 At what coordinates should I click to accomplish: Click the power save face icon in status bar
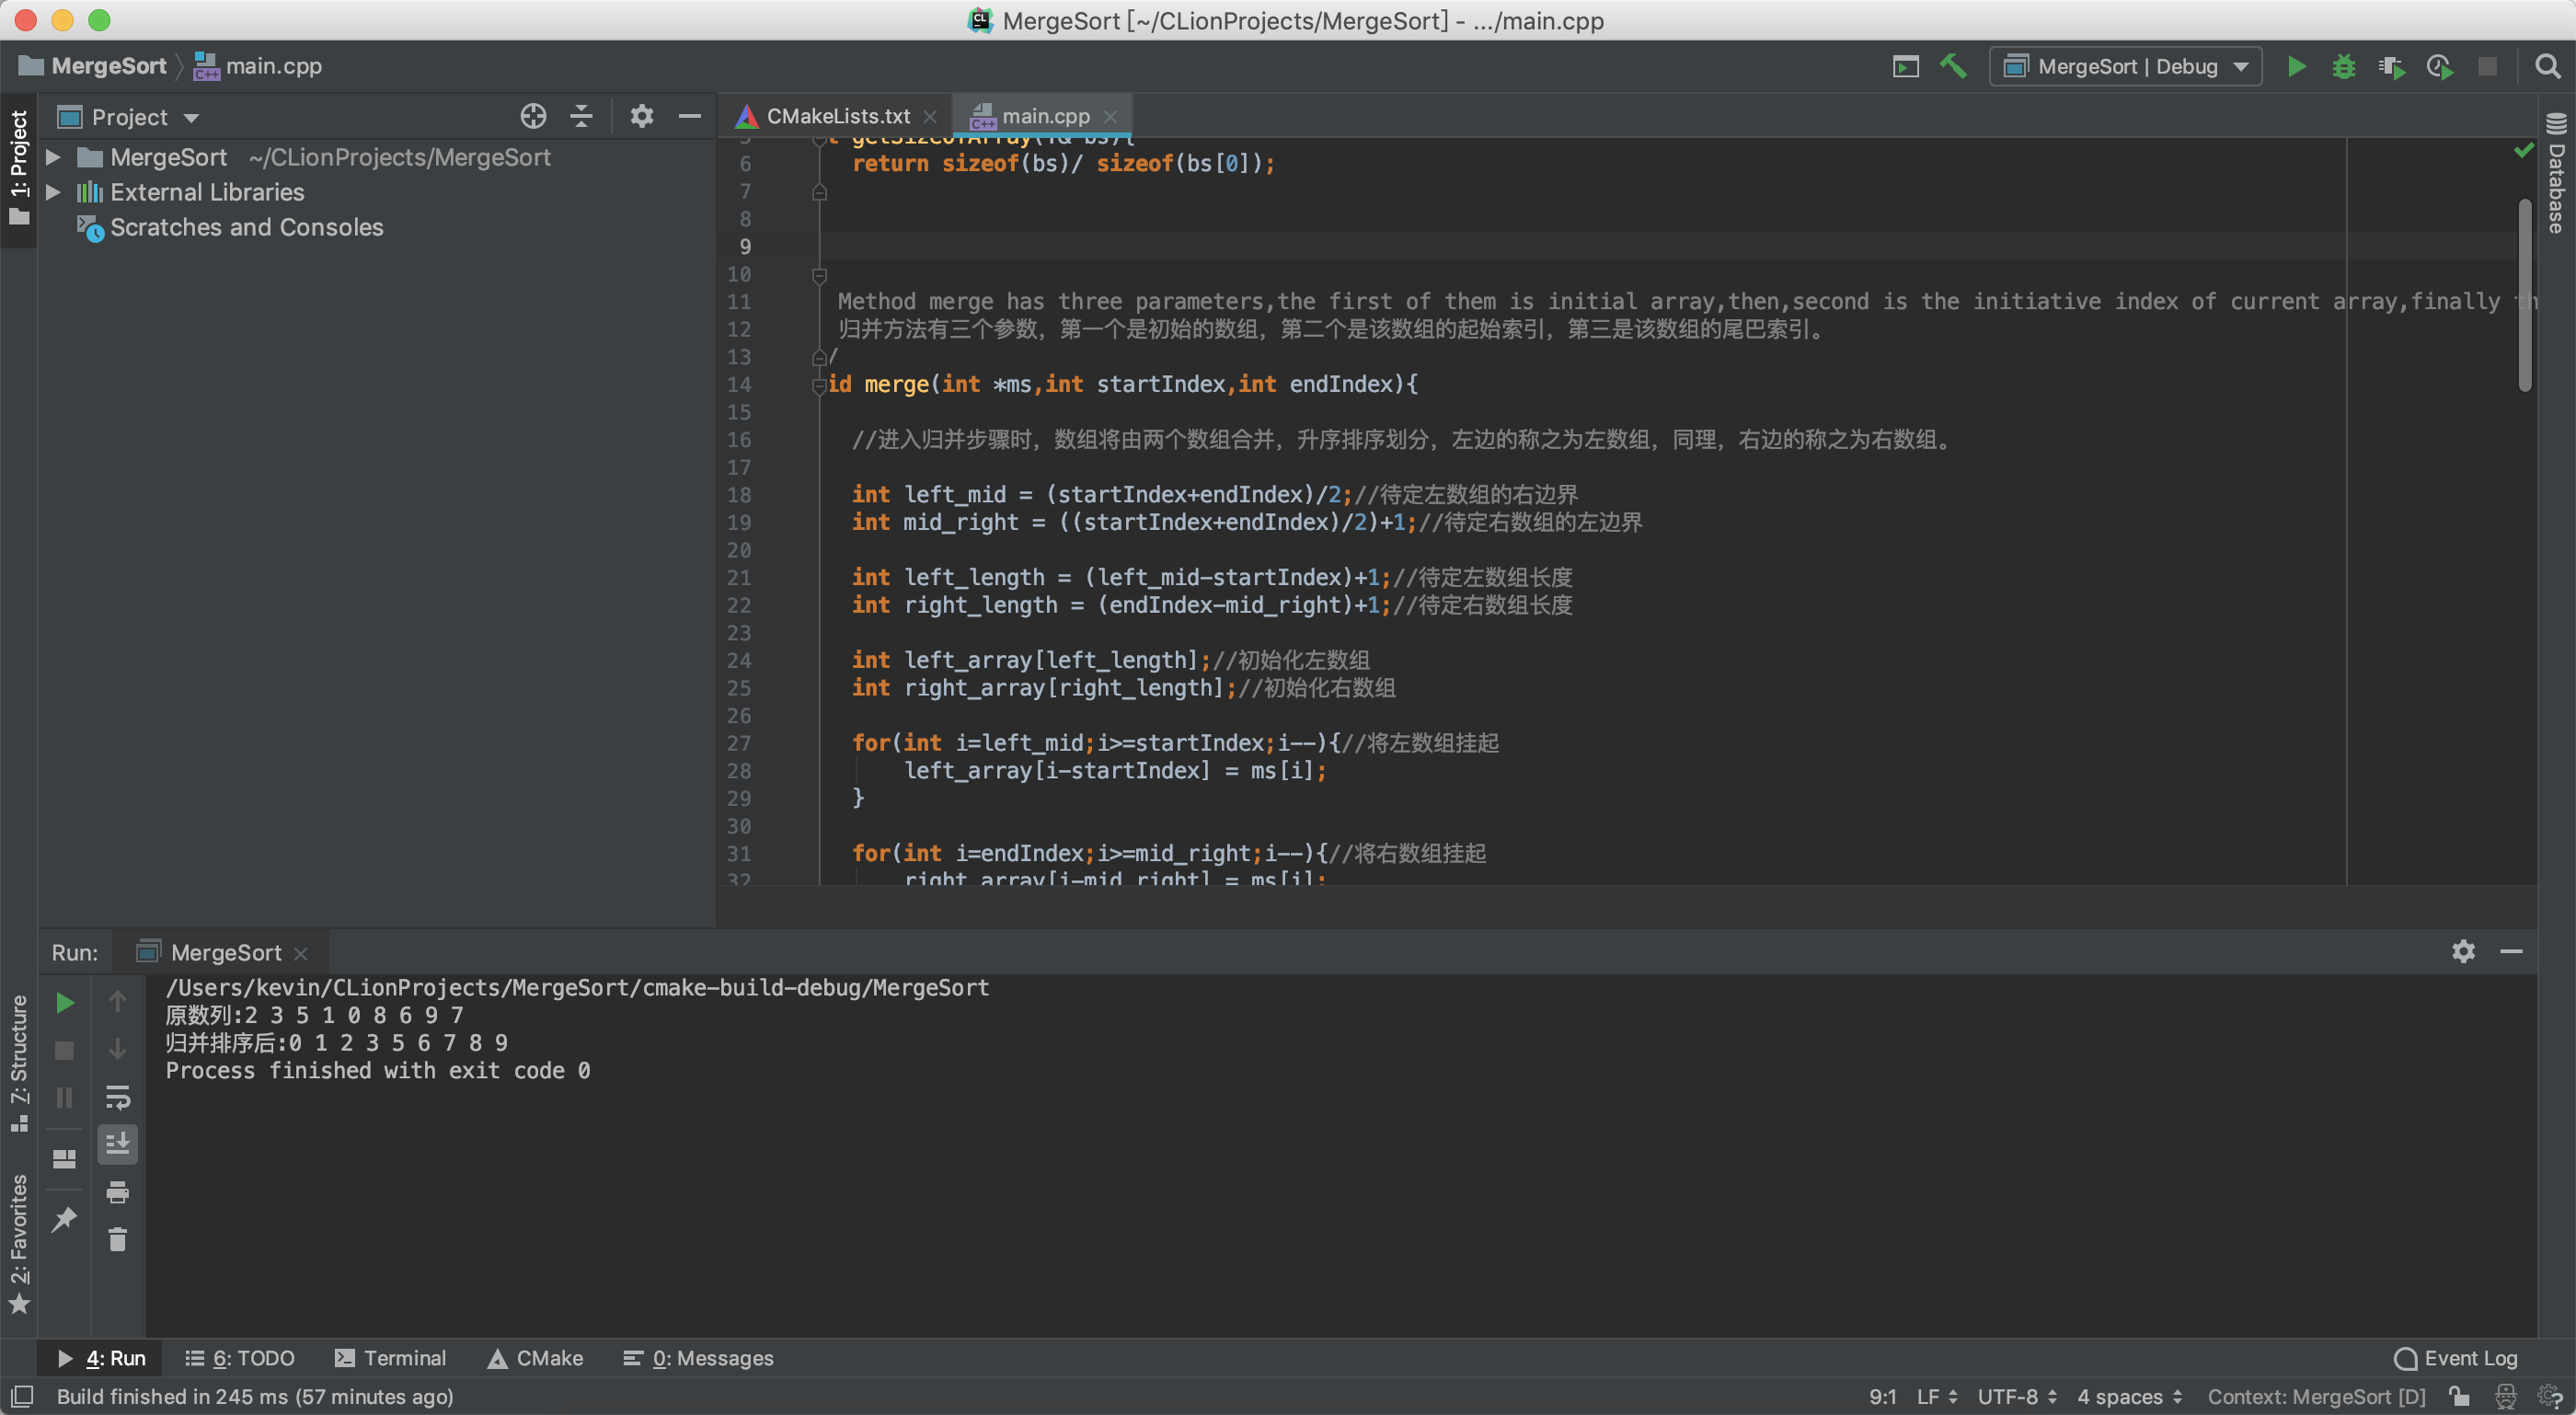(x=2551, y=1396)
